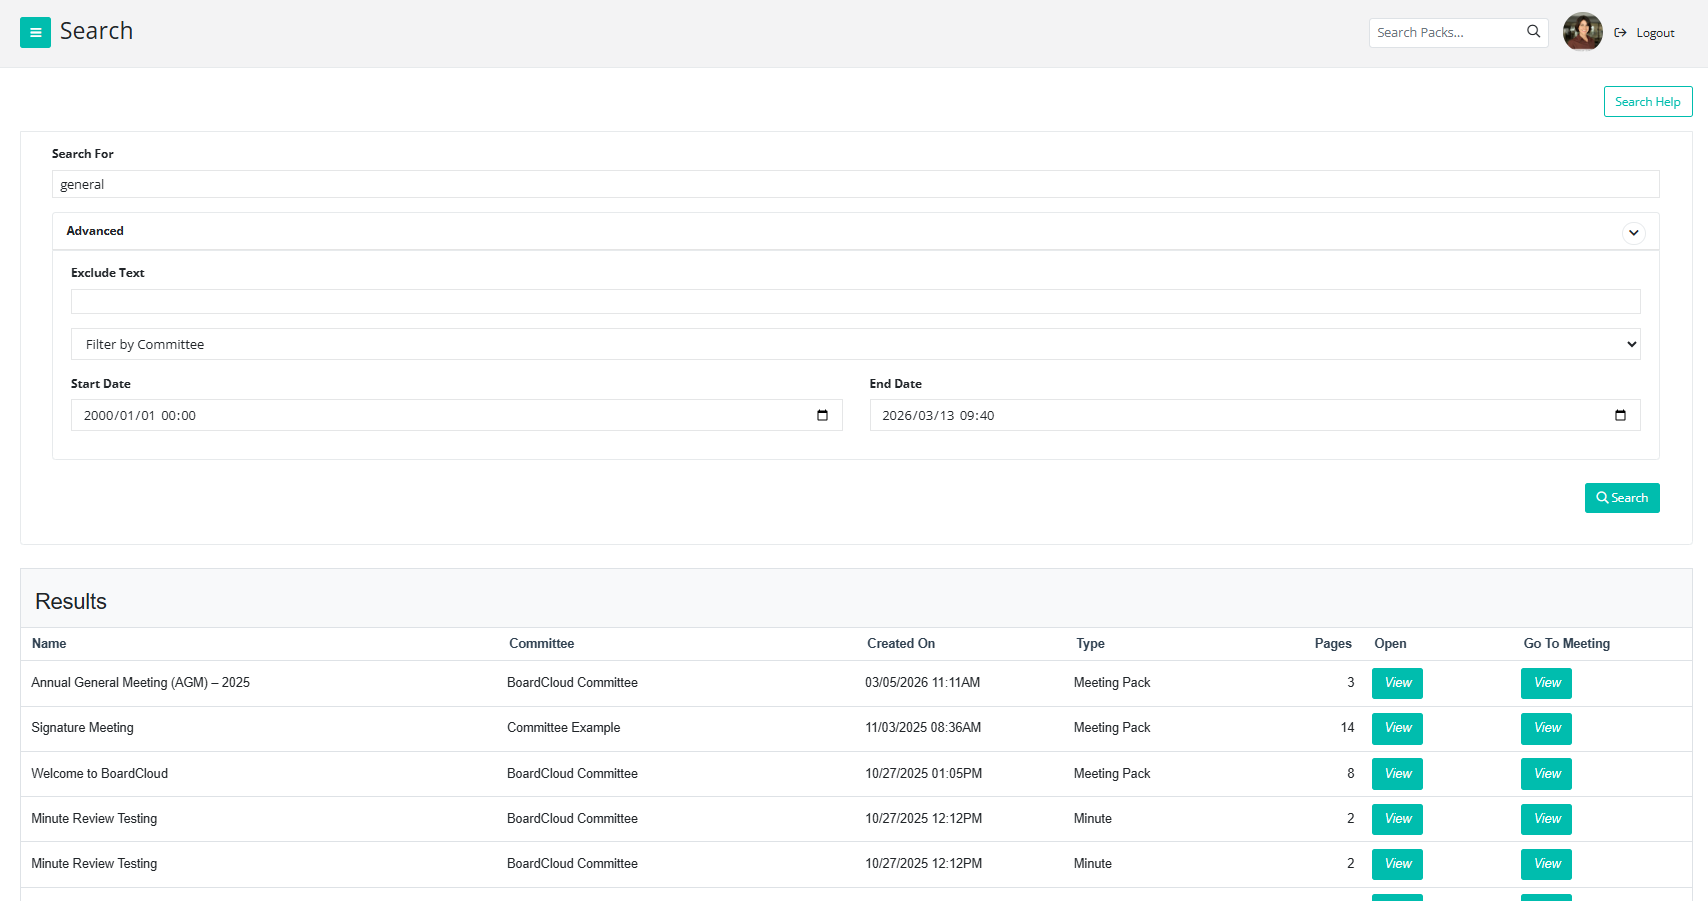
Task: Click the Advanced section header
Action: pos(95,231)
